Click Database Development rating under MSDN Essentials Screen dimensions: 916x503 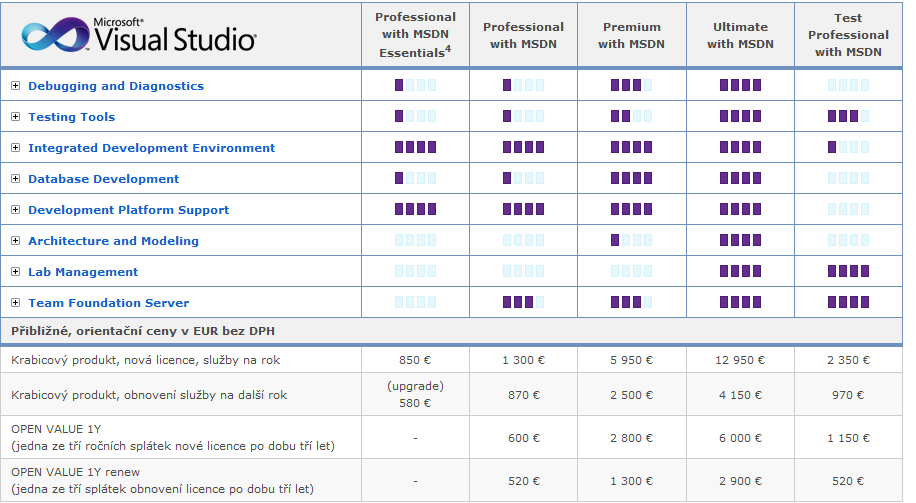415,178
